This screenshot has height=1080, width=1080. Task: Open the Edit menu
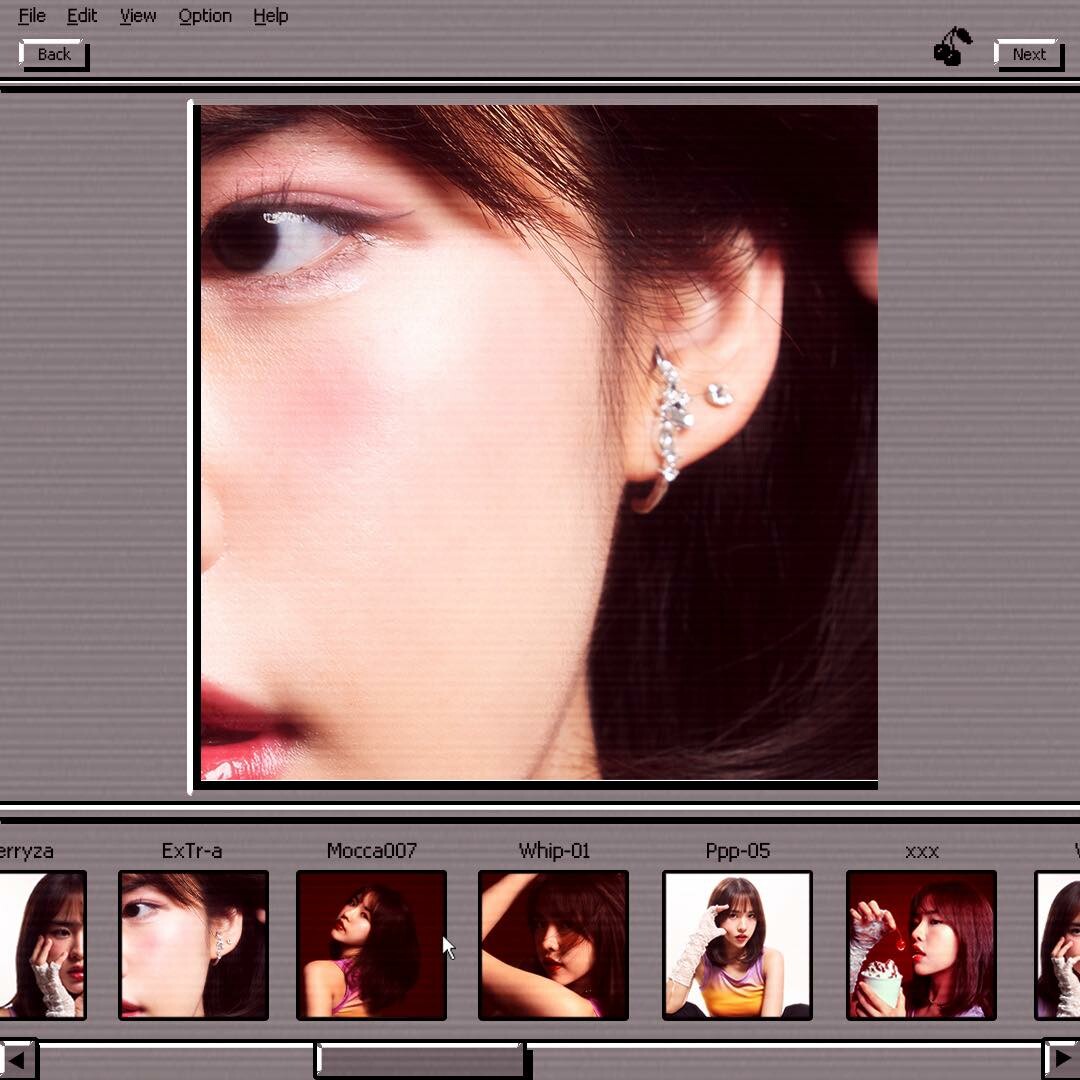coord(81,16)
